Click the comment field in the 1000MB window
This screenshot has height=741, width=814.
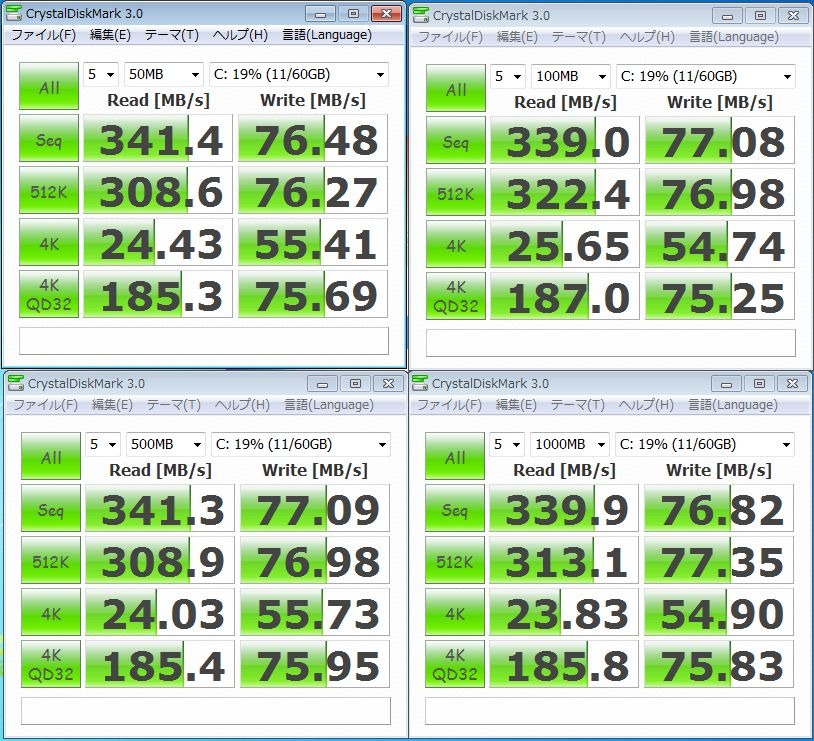pos(610,710)
